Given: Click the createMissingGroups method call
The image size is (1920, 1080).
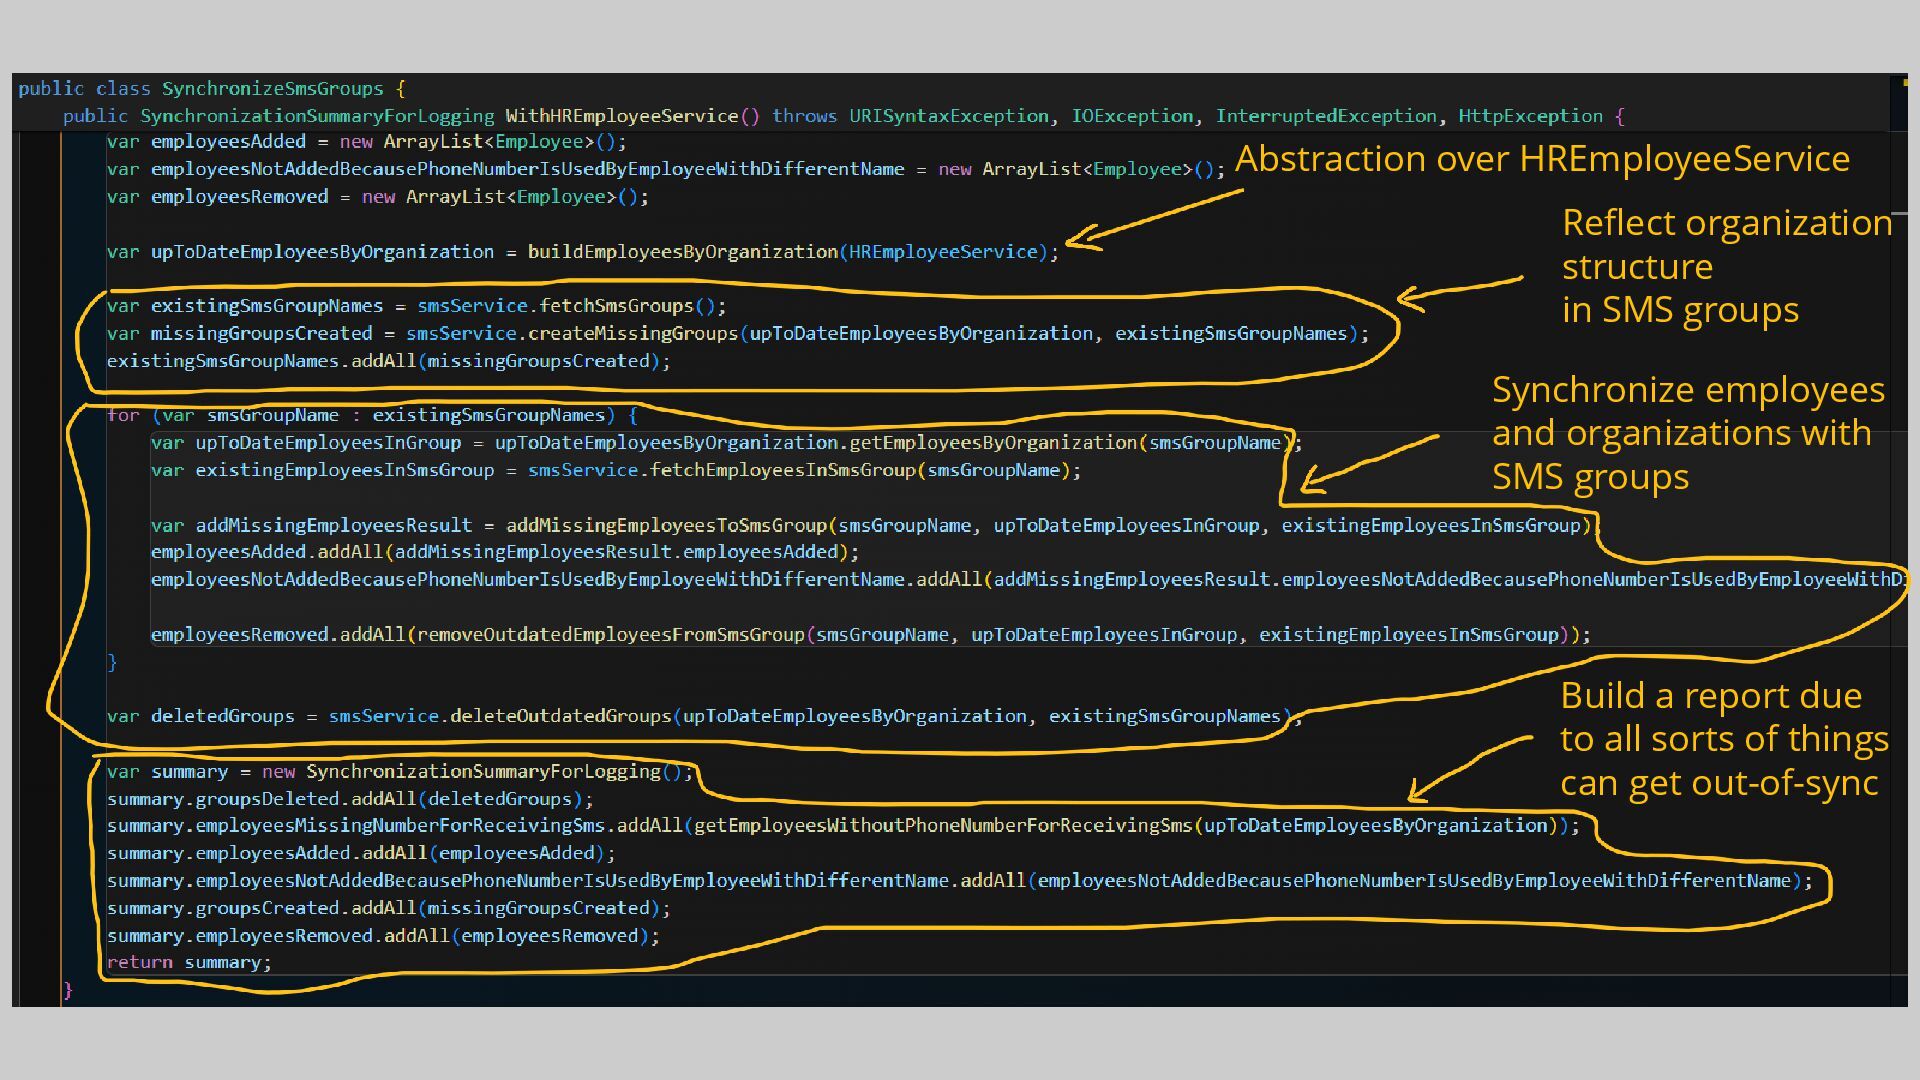Looking at the screenshot, I should coord(632,334).
